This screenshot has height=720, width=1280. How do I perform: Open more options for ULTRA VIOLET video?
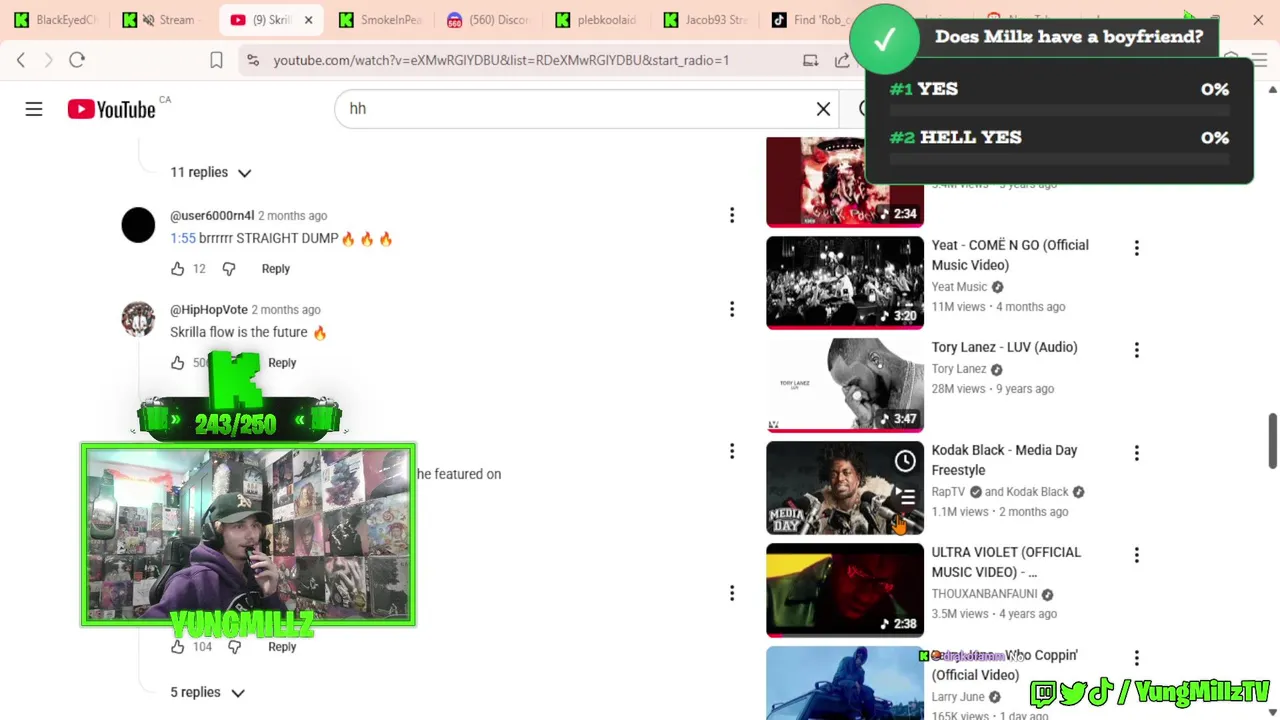coord(1137,555)
